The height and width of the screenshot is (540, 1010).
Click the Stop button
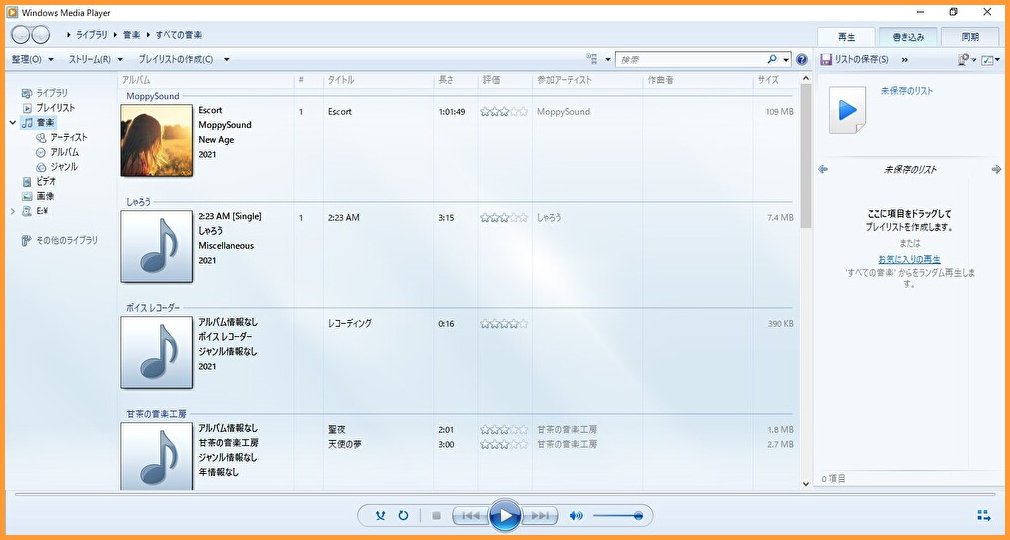click(x=436, y=516)
